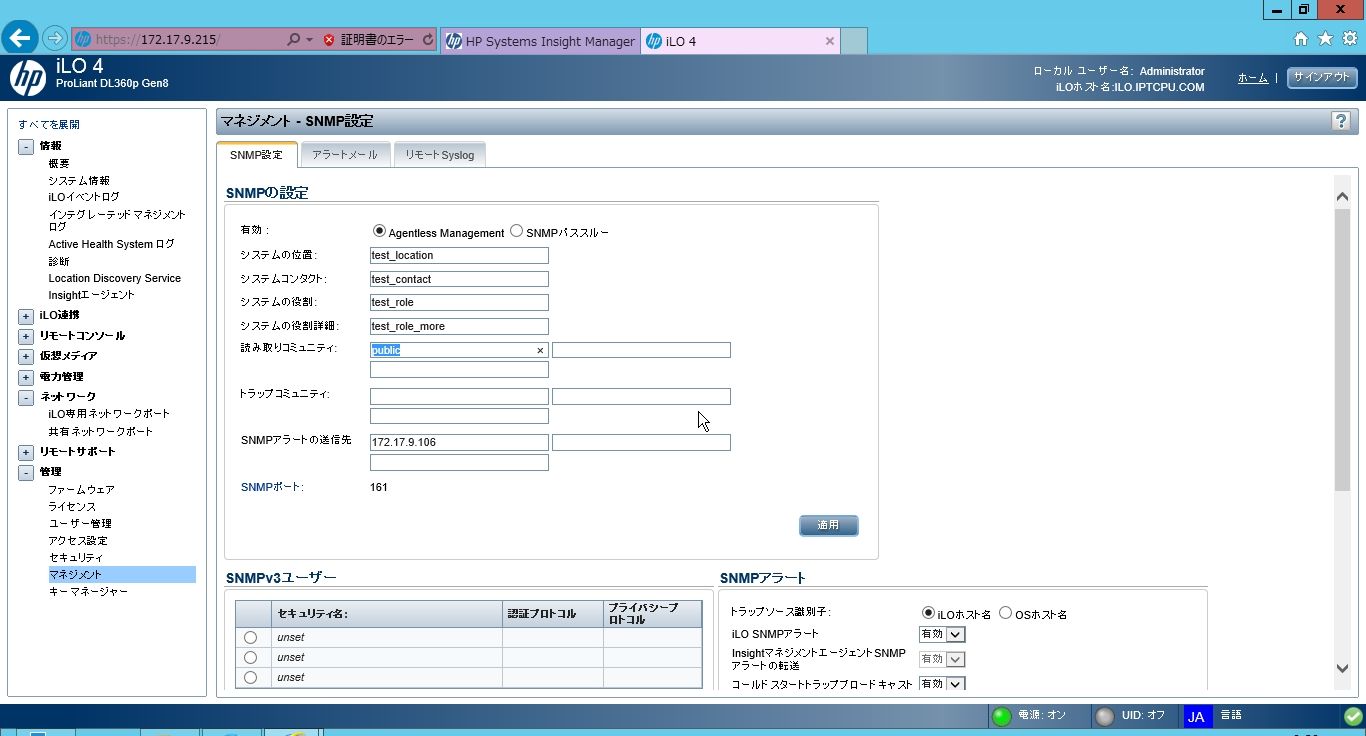This screenshot has height=736, width=1366.
Task: Collapse the 管理 section
Action: [x=26, y=472]
